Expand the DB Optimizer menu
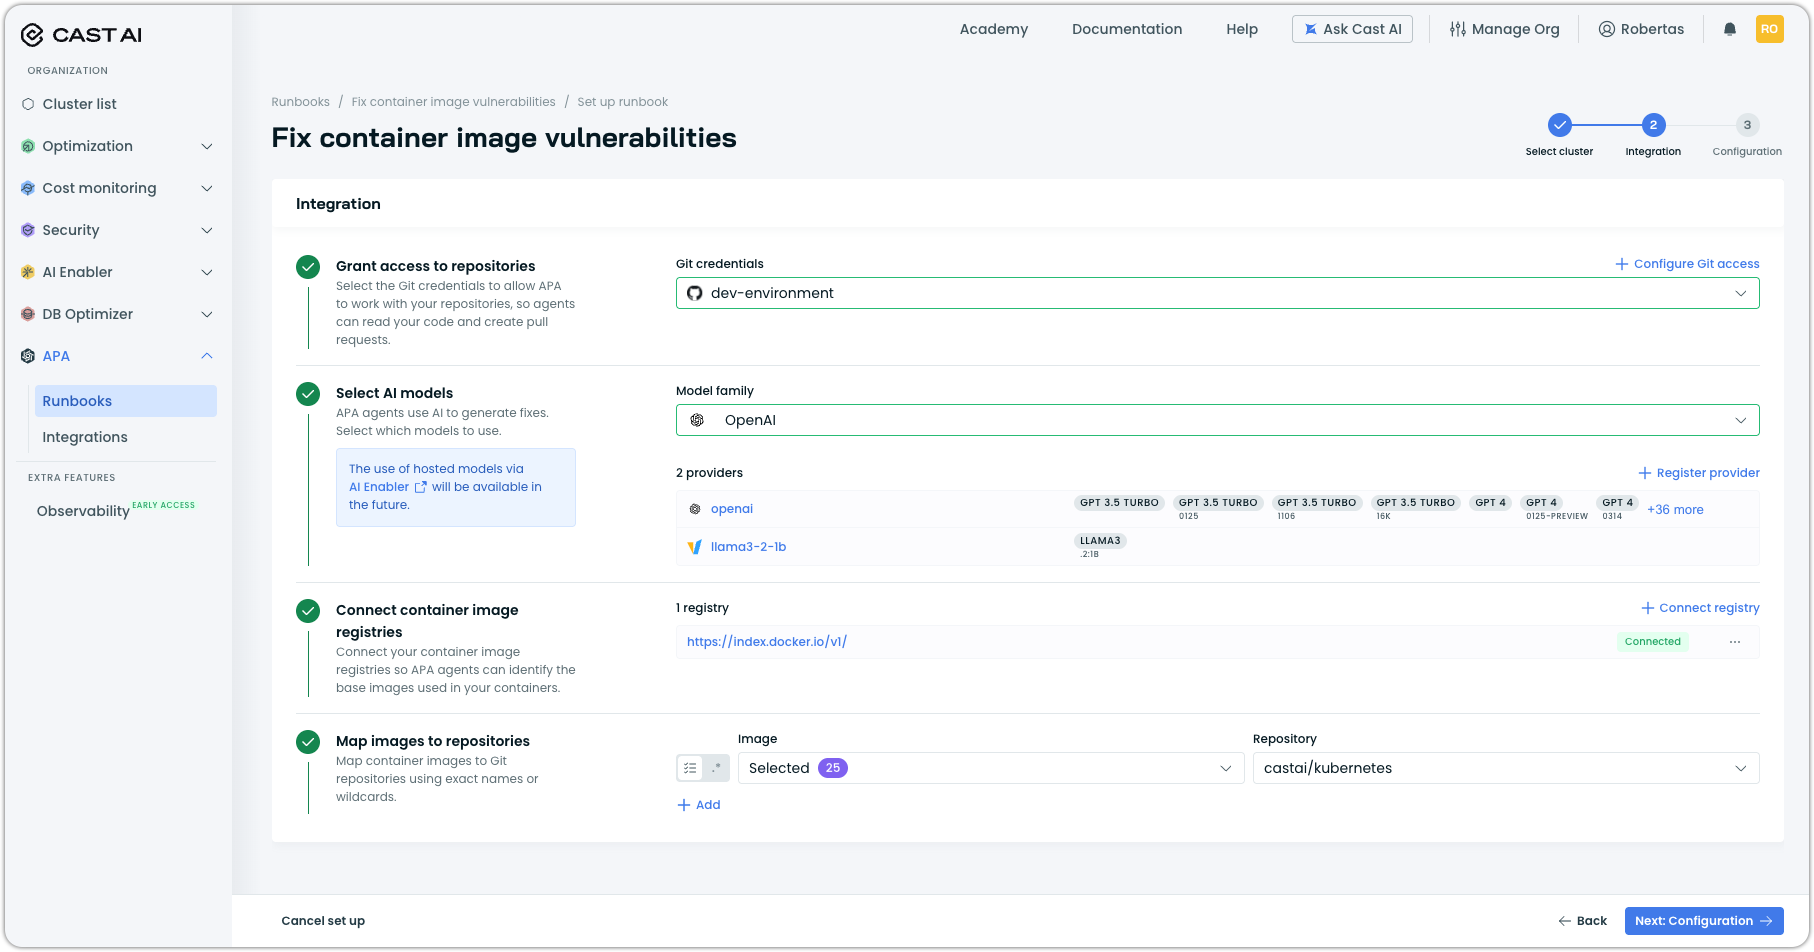 click(207, 314)
